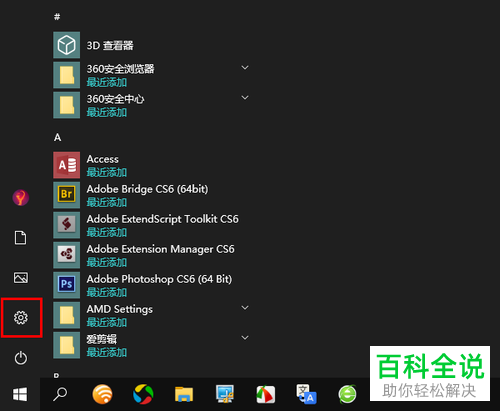500x411 pixels.
Task: Click the # section letter header
Action: point(57,17)
